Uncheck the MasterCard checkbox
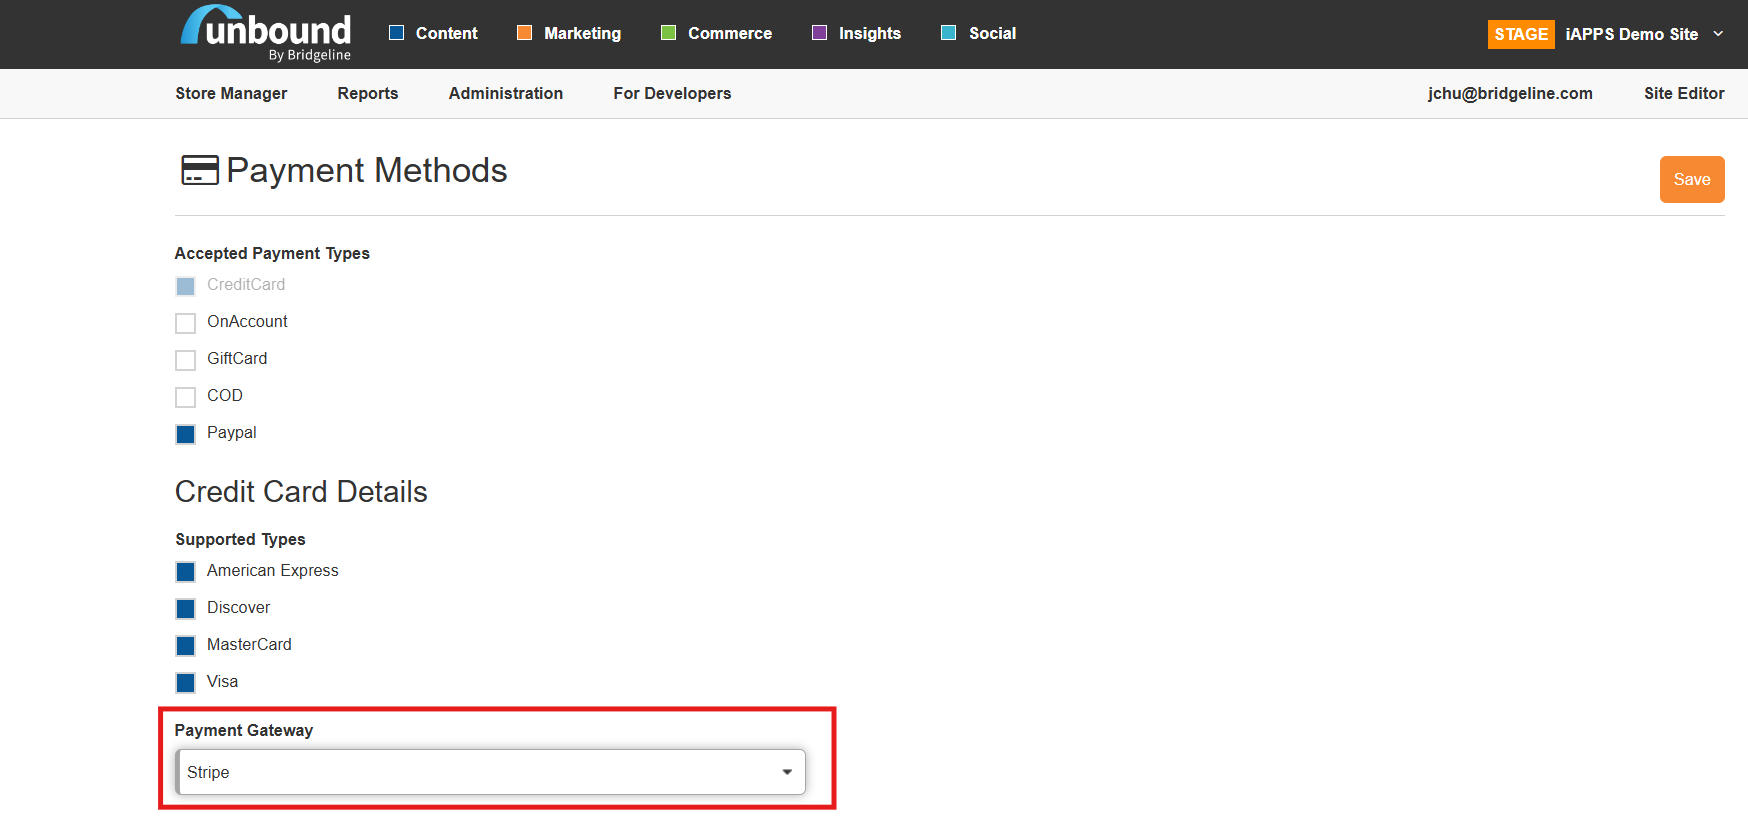This screenshot has height=820, width=1748. click(x=185, y=646)
